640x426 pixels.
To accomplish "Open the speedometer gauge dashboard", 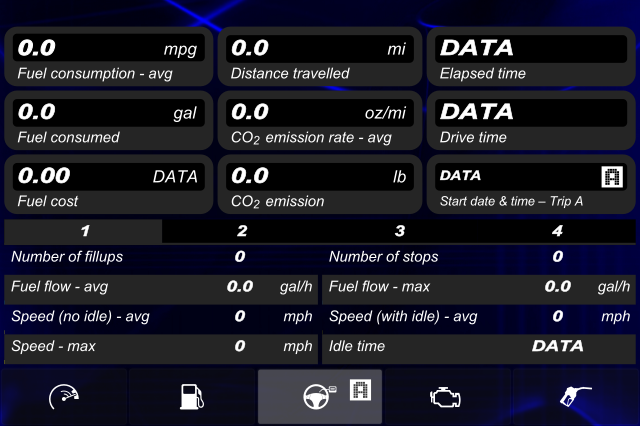I will [64, 397].
